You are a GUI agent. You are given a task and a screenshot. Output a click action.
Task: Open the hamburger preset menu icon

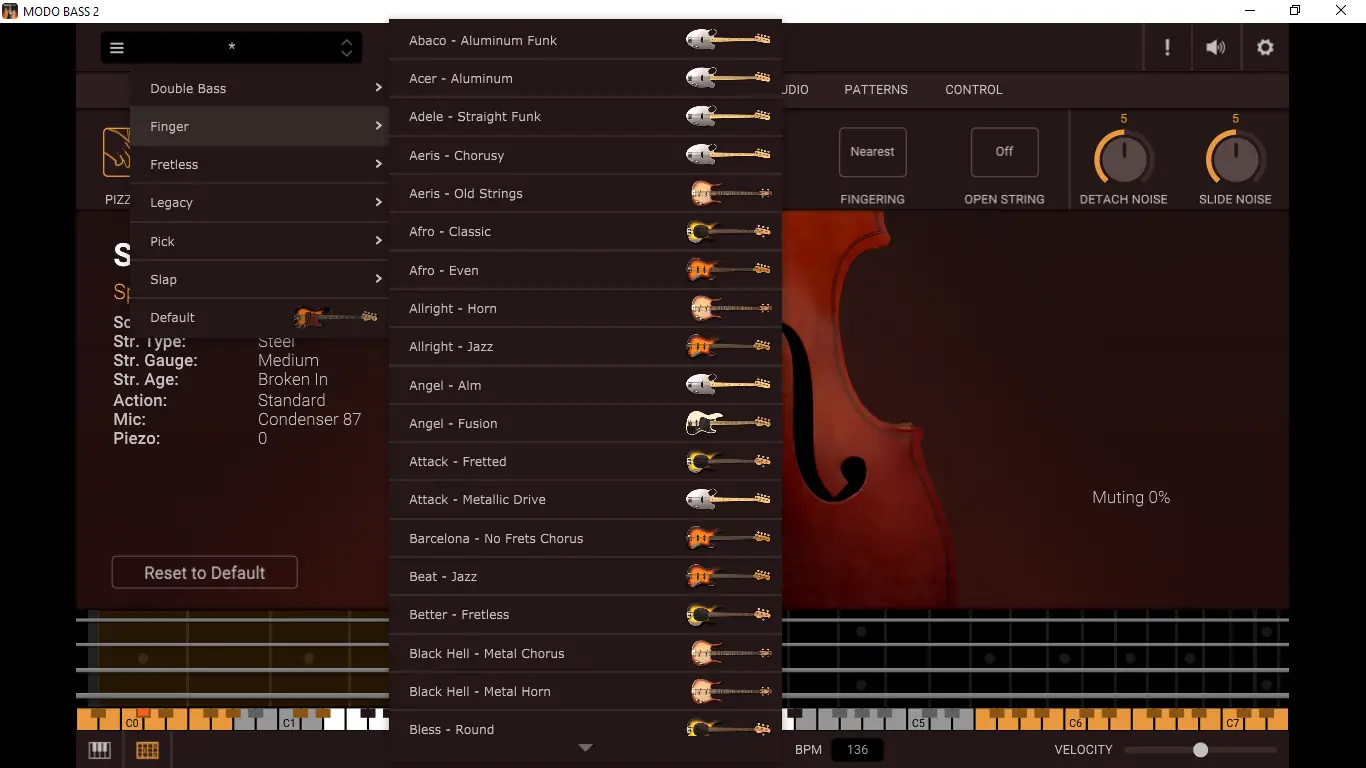(117, 48)
